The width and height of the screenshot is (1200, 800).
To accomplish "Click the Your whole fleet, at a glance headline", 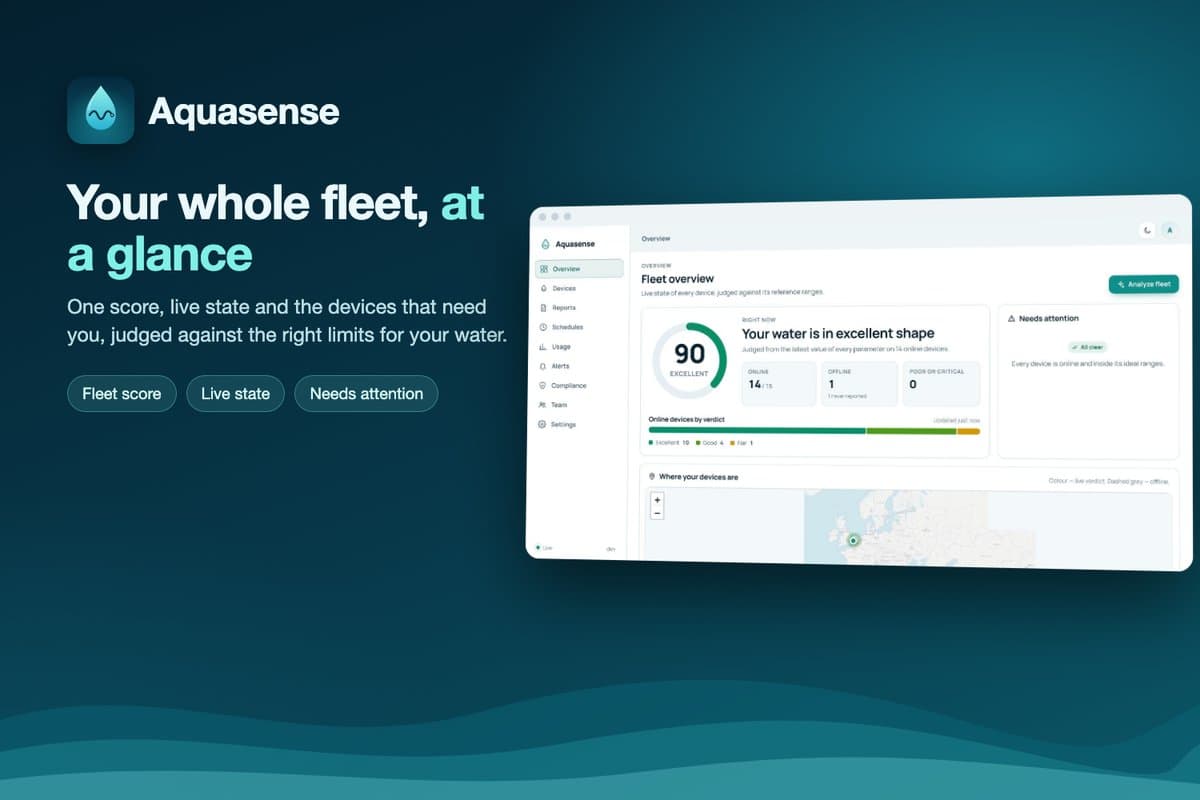I will point(276,229).
